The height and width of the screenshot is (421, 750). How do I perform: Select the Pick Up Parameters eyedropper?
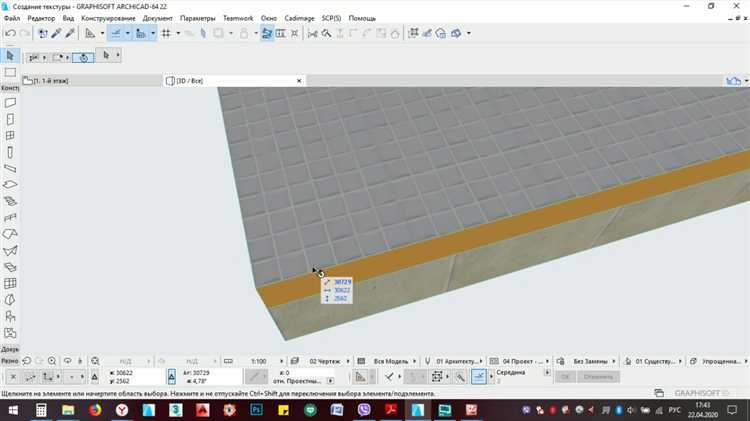tap(56, 33)
